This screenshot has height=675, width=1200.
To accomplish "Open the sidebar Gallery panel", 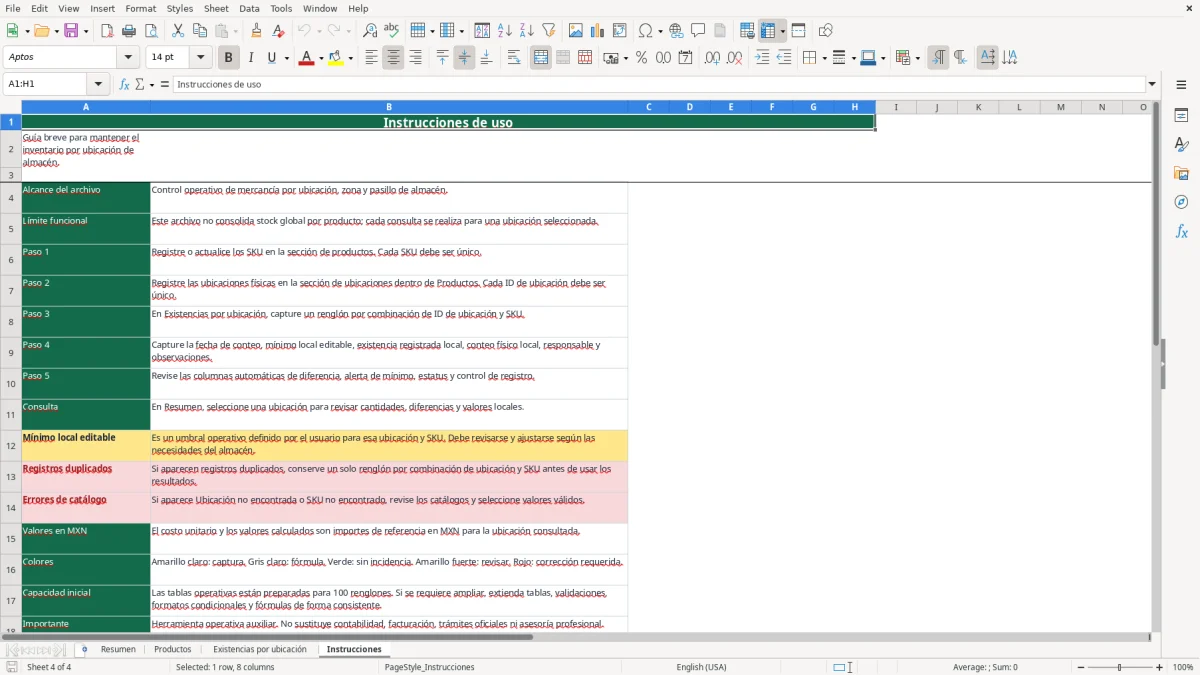I will click(1181, 173).
